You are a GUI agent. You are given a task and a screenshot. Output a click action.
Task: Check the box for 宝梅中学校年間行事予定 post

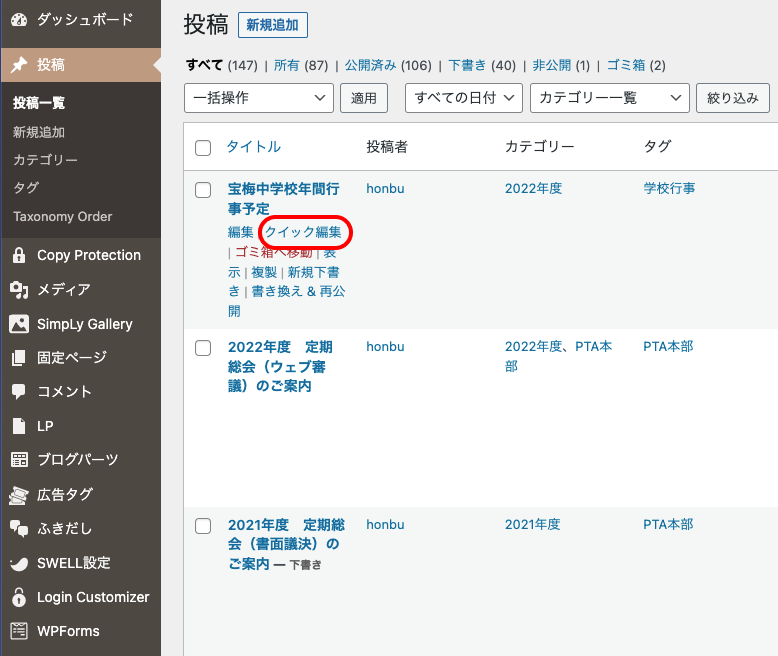[x=203, y=189]
